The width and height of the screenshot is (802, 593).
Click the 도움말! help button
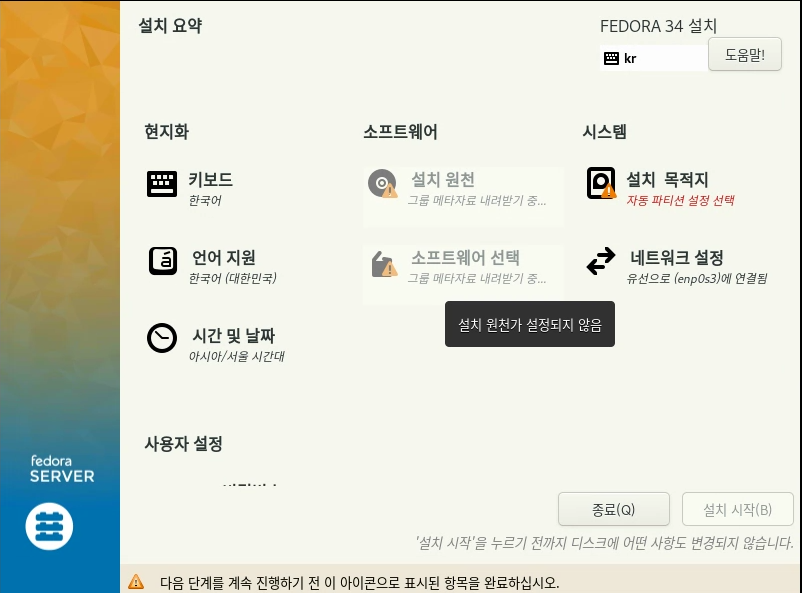(x=745, y=54)
